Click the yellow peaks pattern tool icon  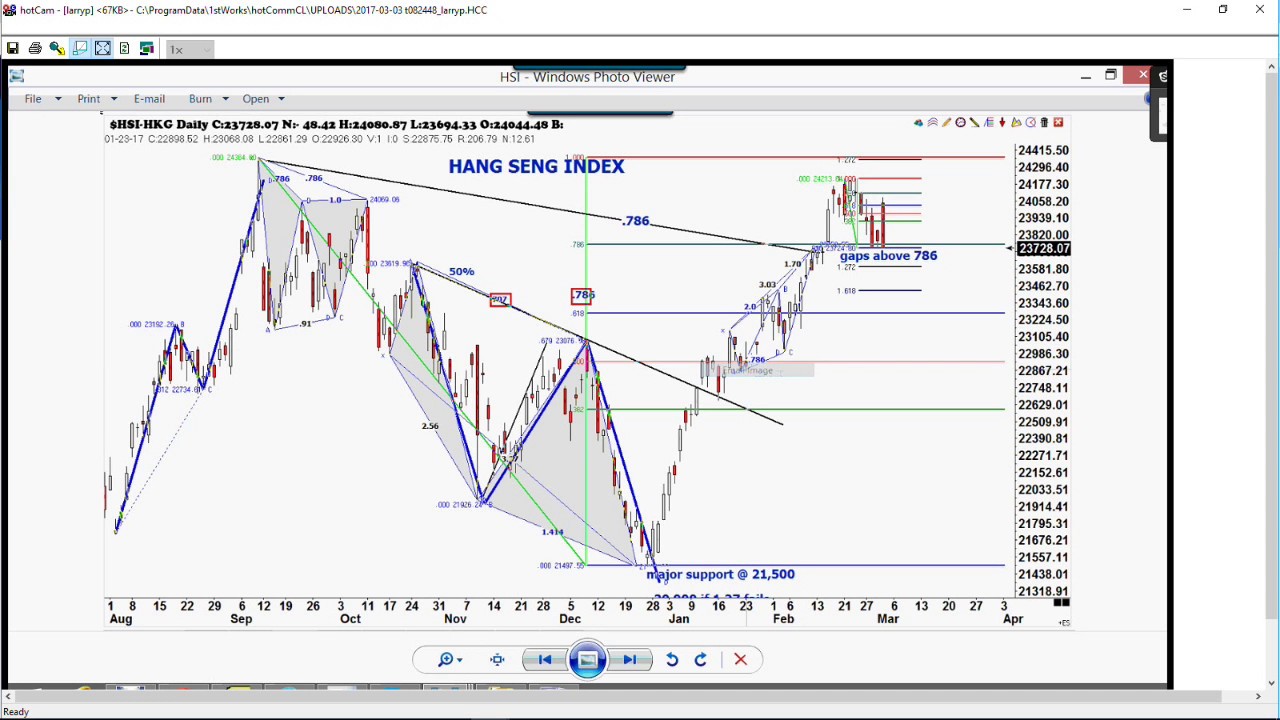click(1016, 123)
